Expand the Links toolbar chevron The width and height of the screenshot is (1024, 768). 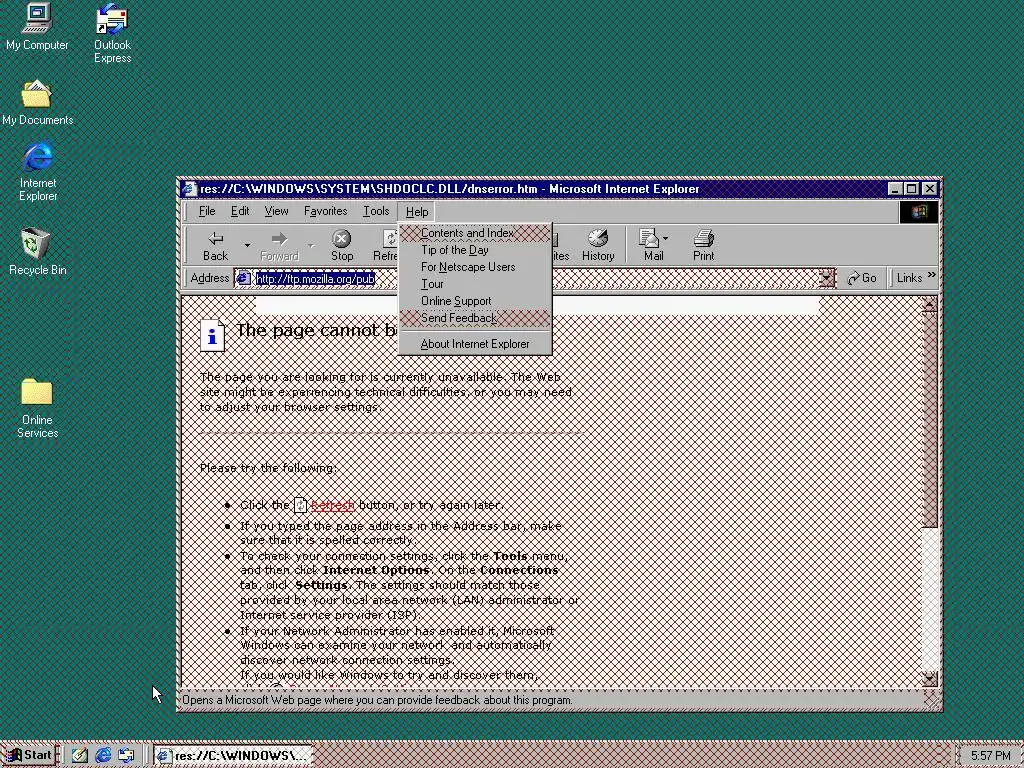point(931,276)
